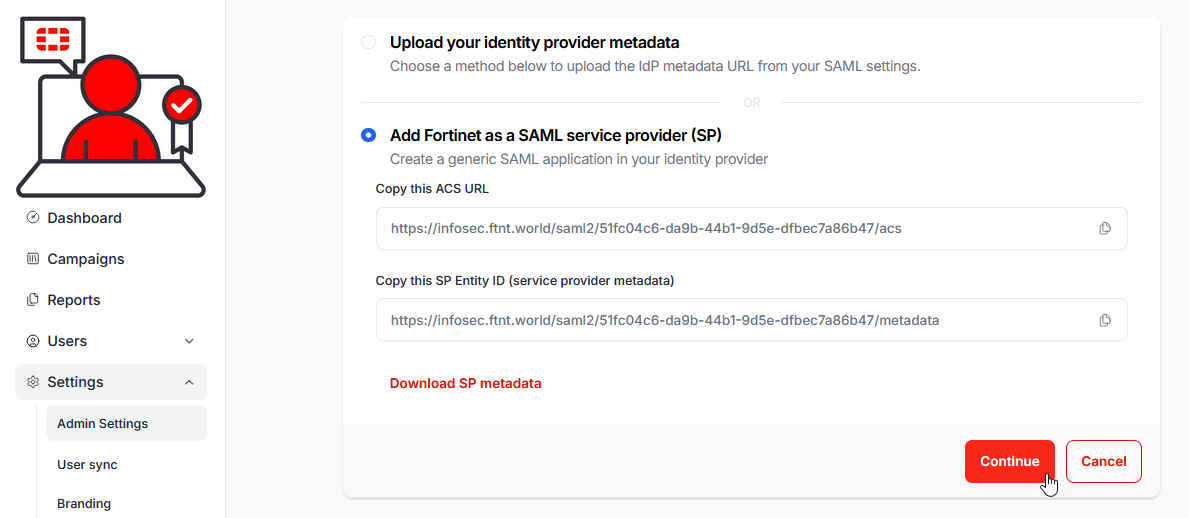Copy the SP Entity ID with copy icon
Viewport: 1189px width, 518px height.
point(1105,320)
